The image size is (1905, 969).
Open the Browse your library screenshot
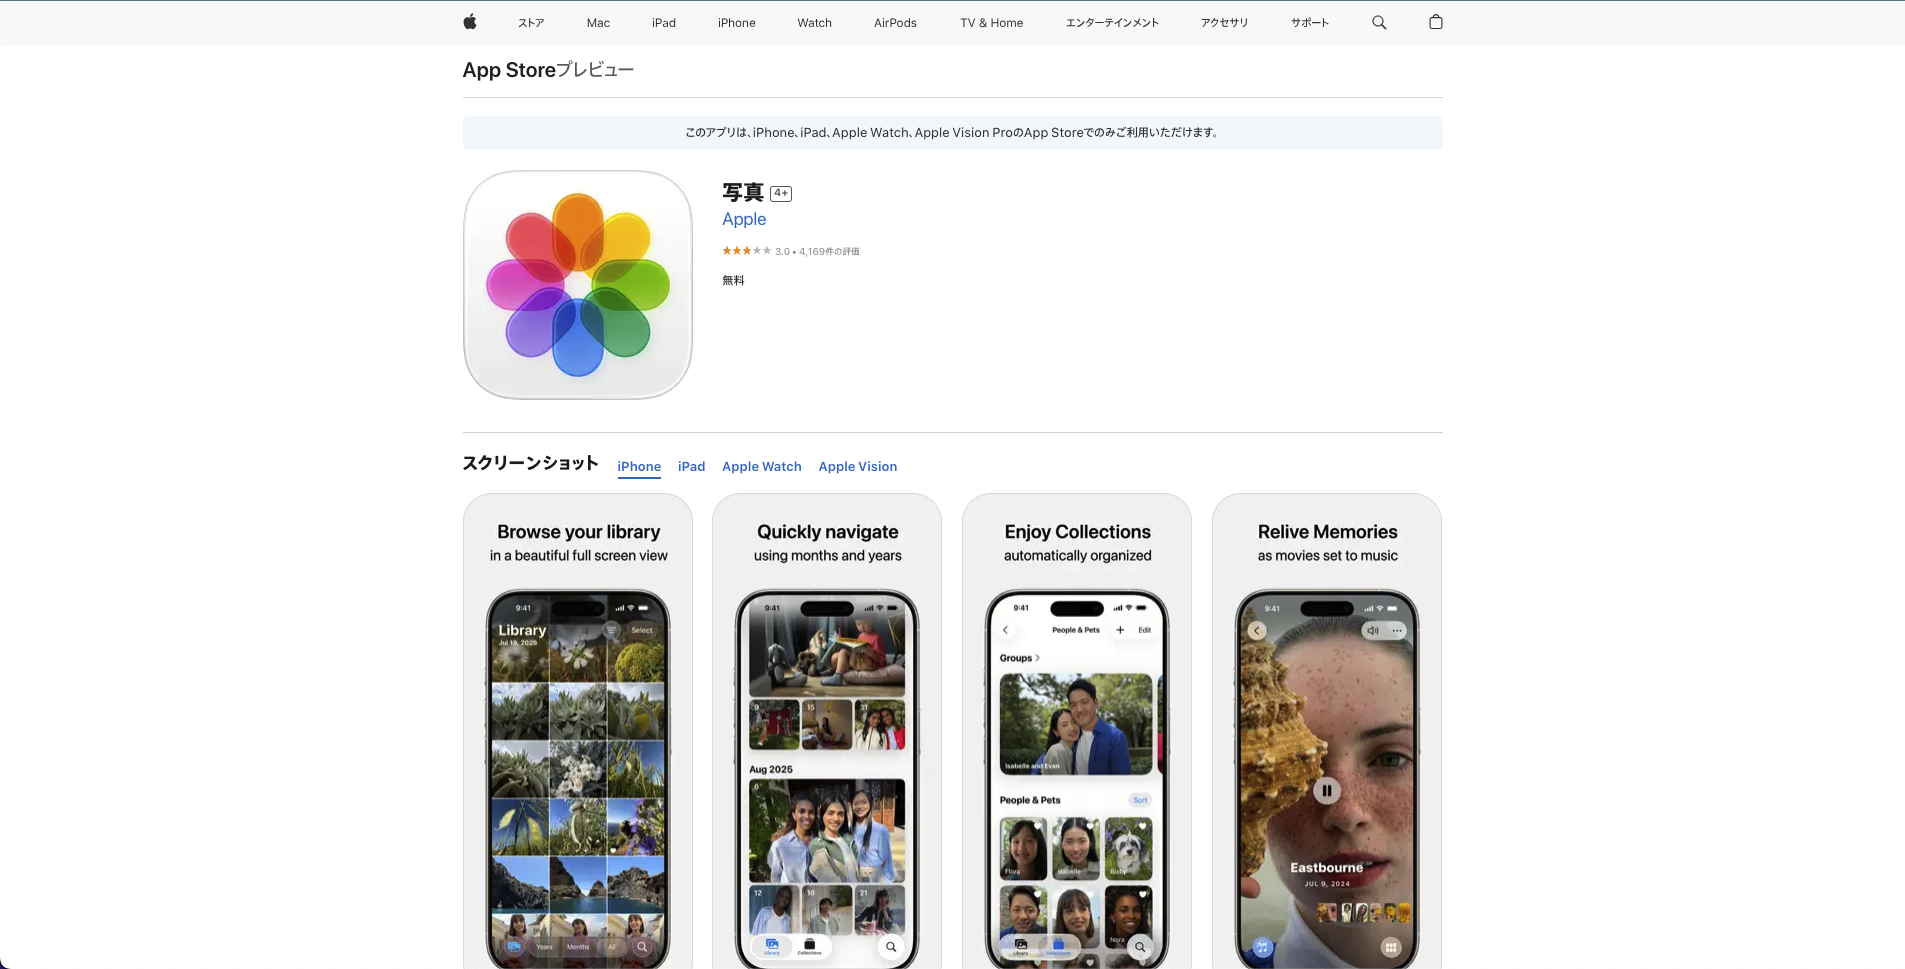pos(578,730)
